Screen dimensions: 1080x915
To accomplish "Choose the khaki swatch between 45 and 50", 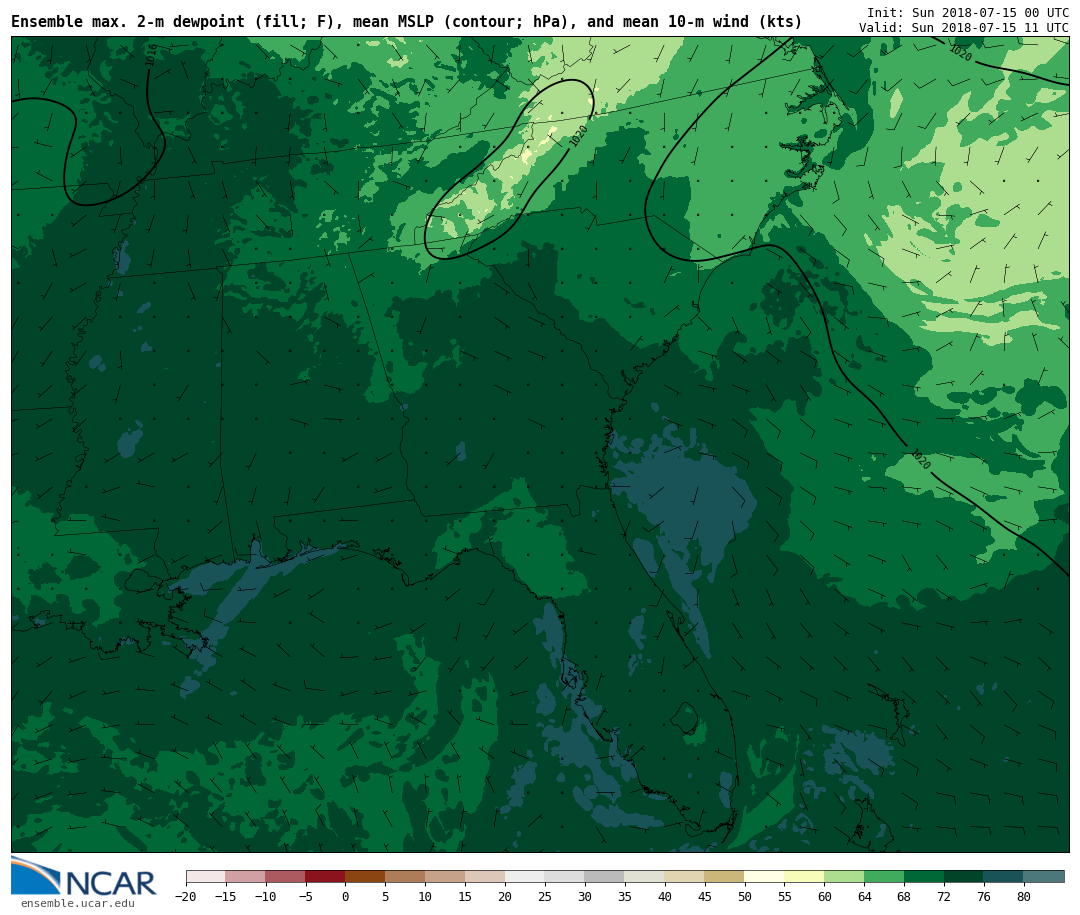I will pos(724,877).
